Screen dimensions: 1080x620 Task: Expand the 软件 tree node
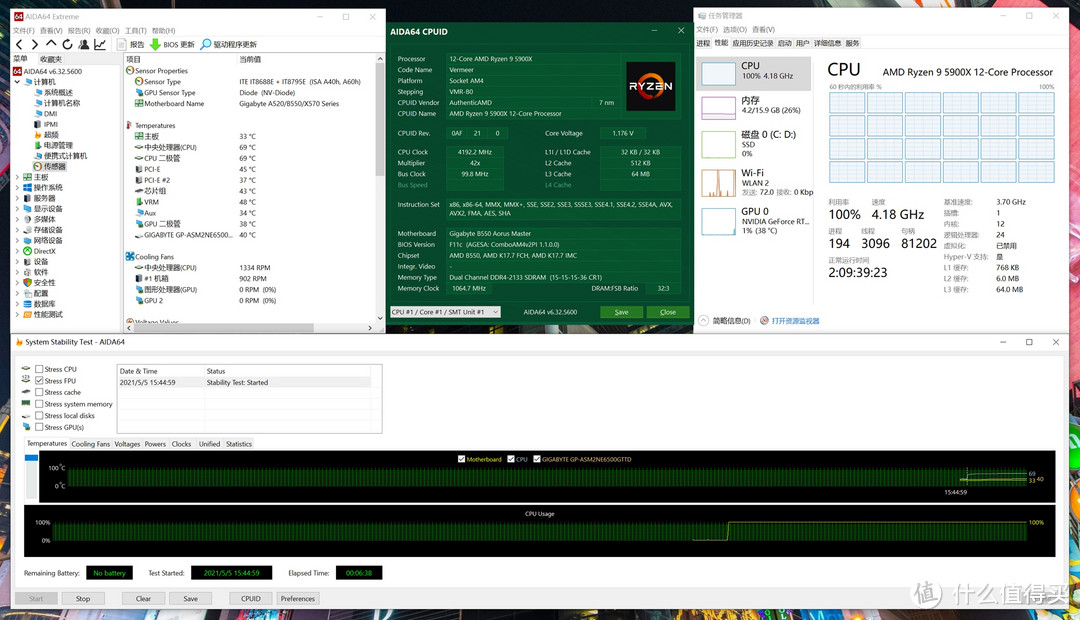click(x=17, y=272)
